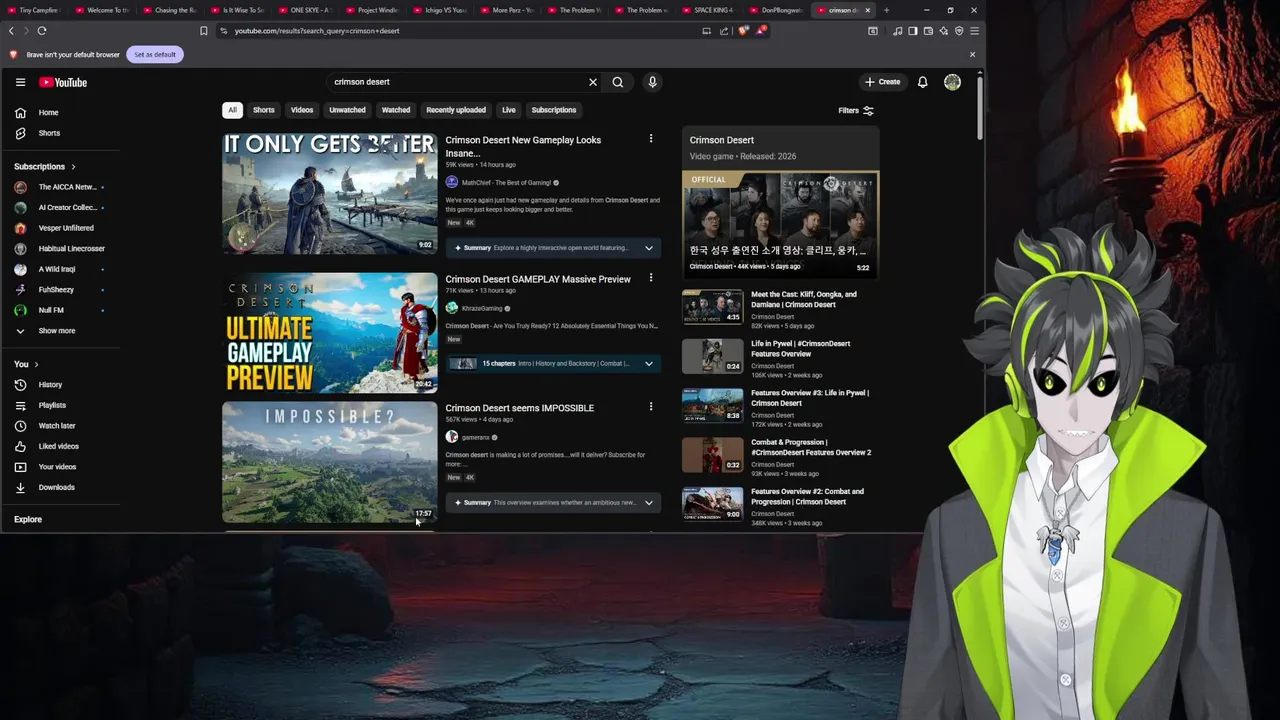Switch to the Tiny Campfire browser tab

tap(35, 10)
